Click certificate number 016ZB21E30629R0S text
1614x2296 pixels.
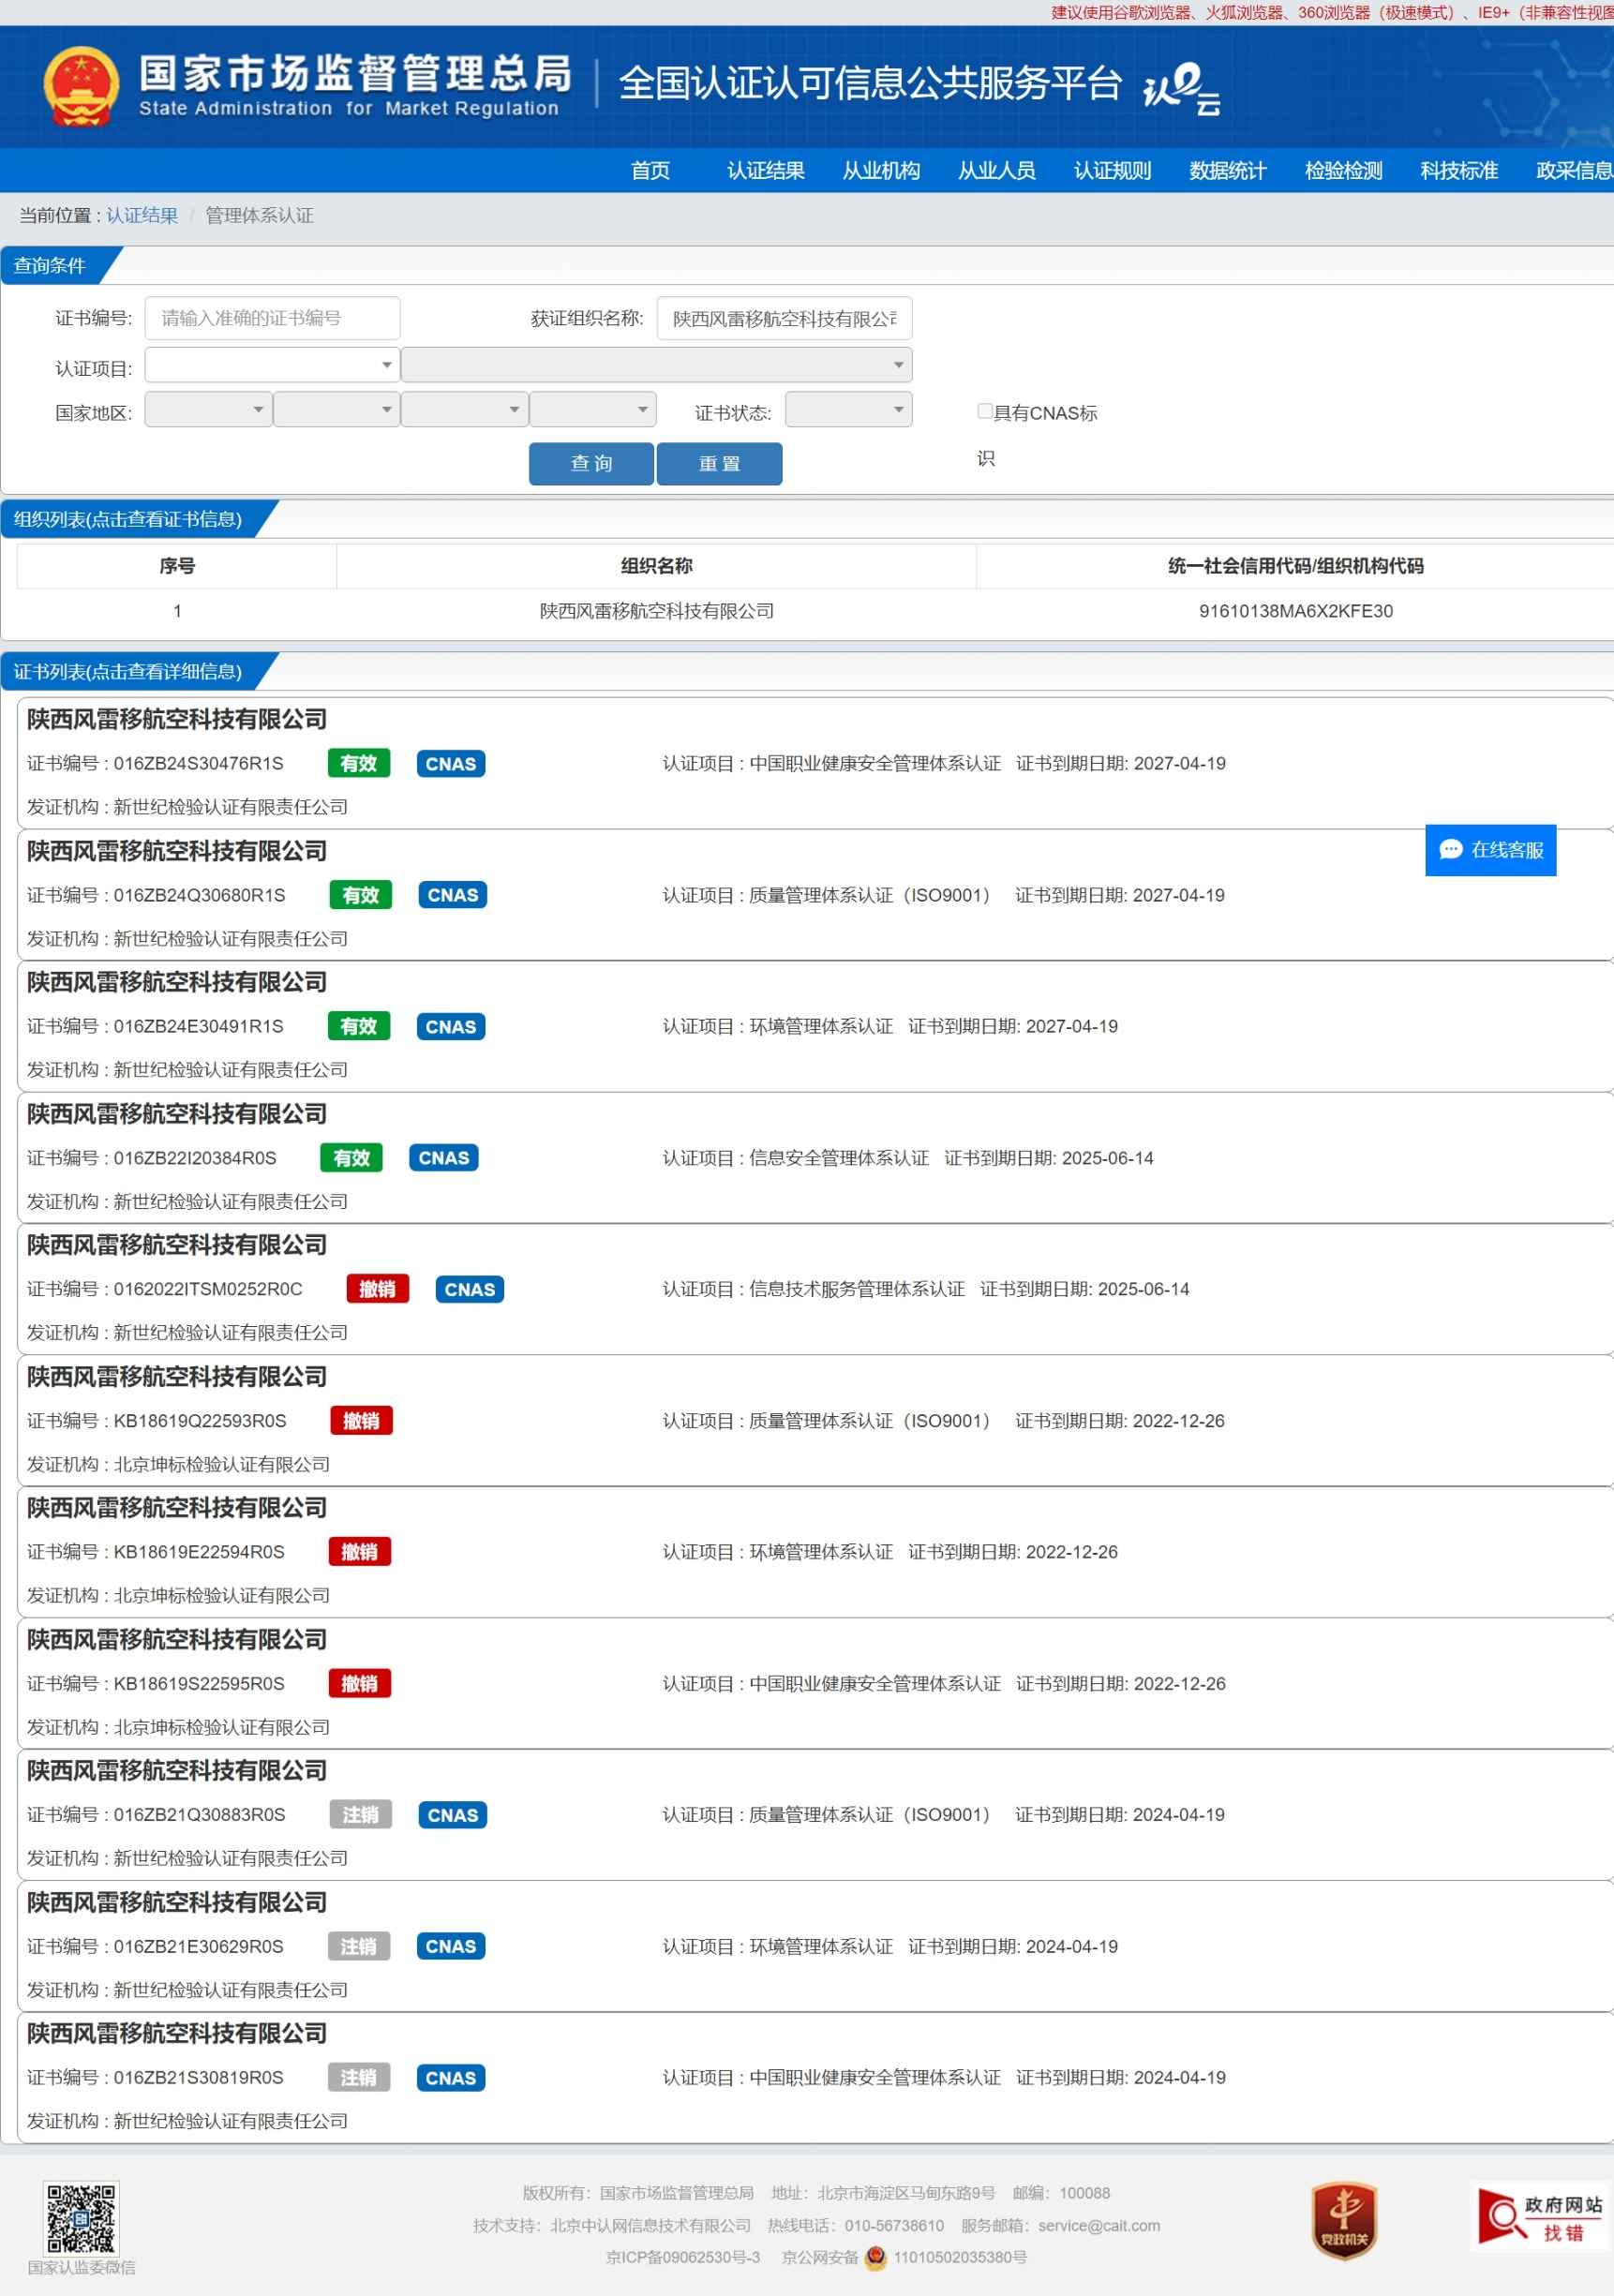coord(198,1946)
